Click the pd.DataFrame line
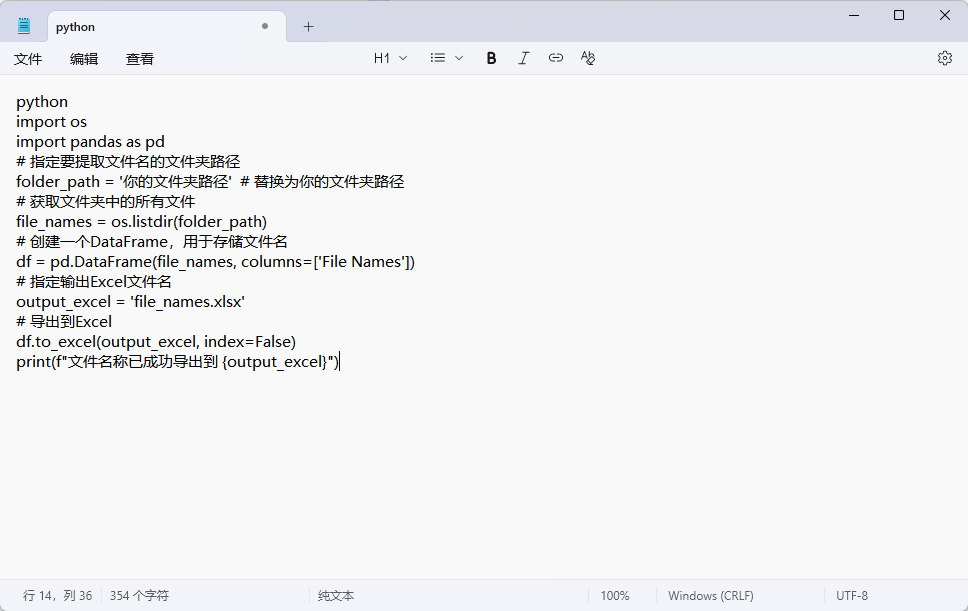 pyautogui.click(x=215, y=262)
